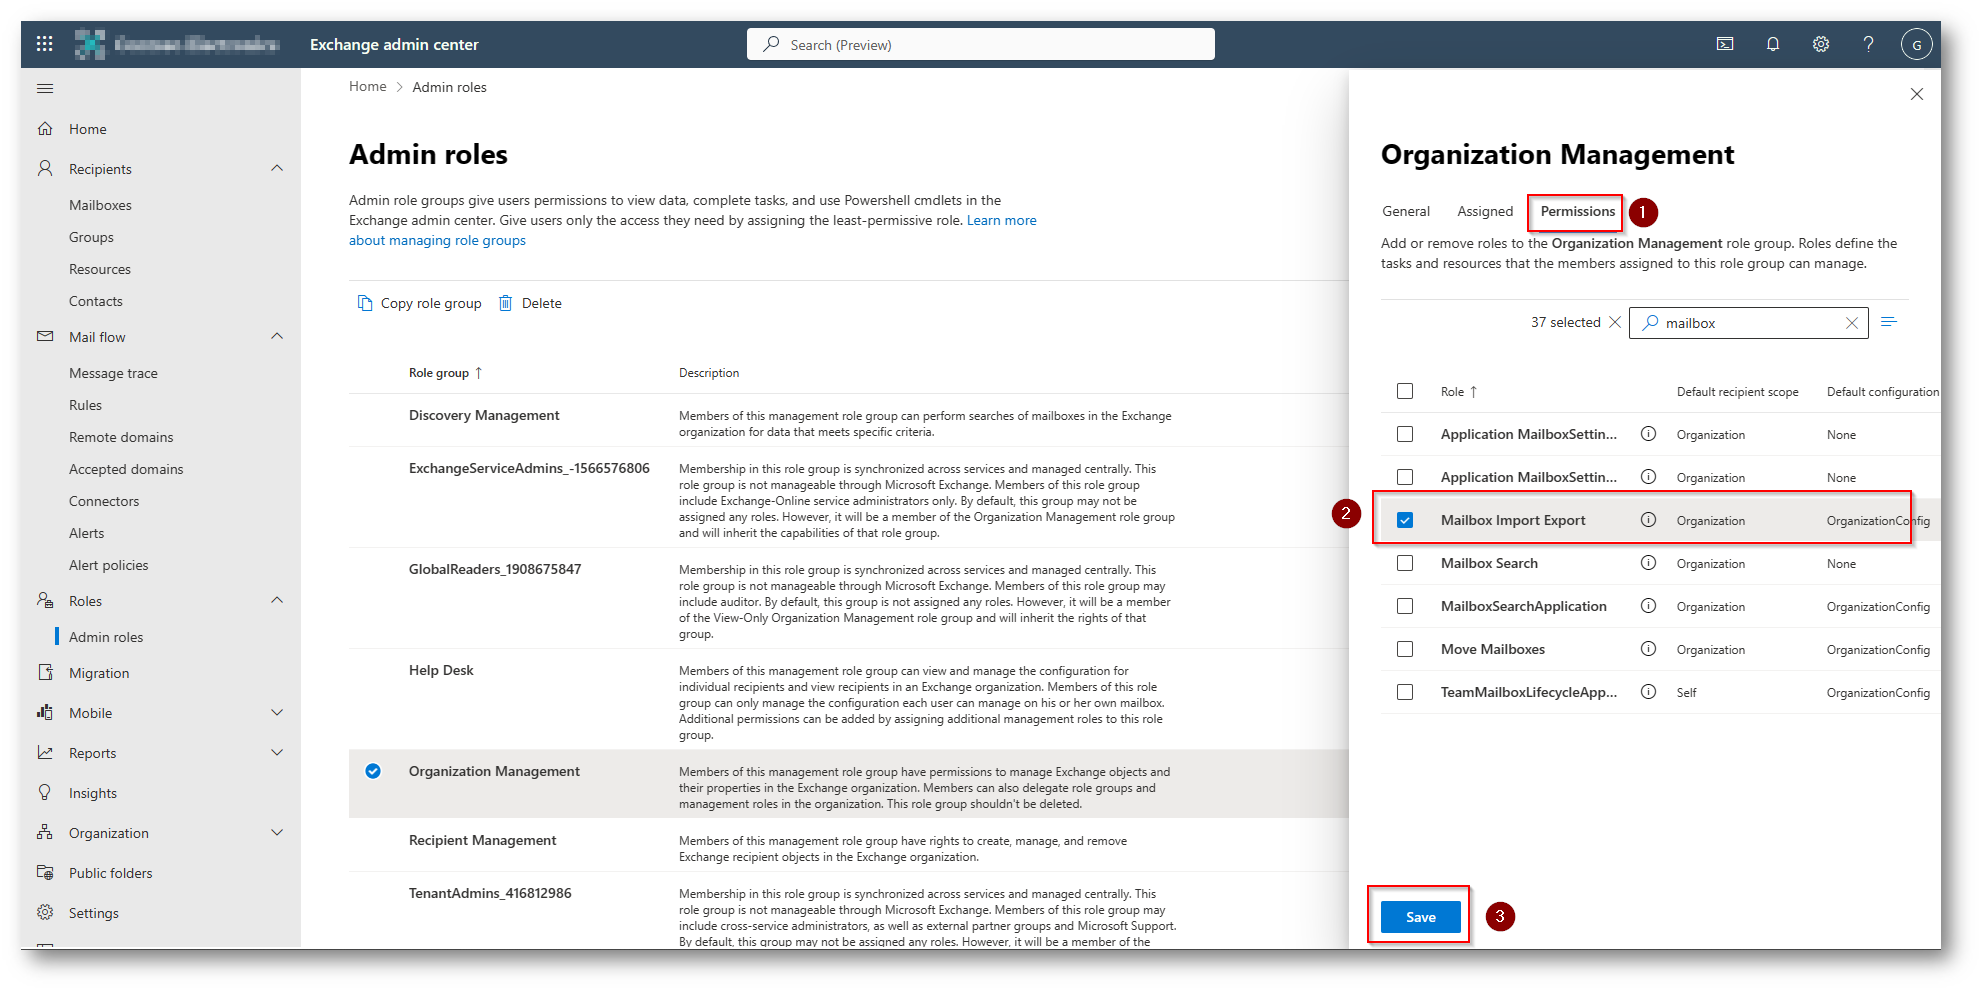Open the app launcher waffle icon
1983x992 pixels.
pyautogui.click(x=45, y=44)
